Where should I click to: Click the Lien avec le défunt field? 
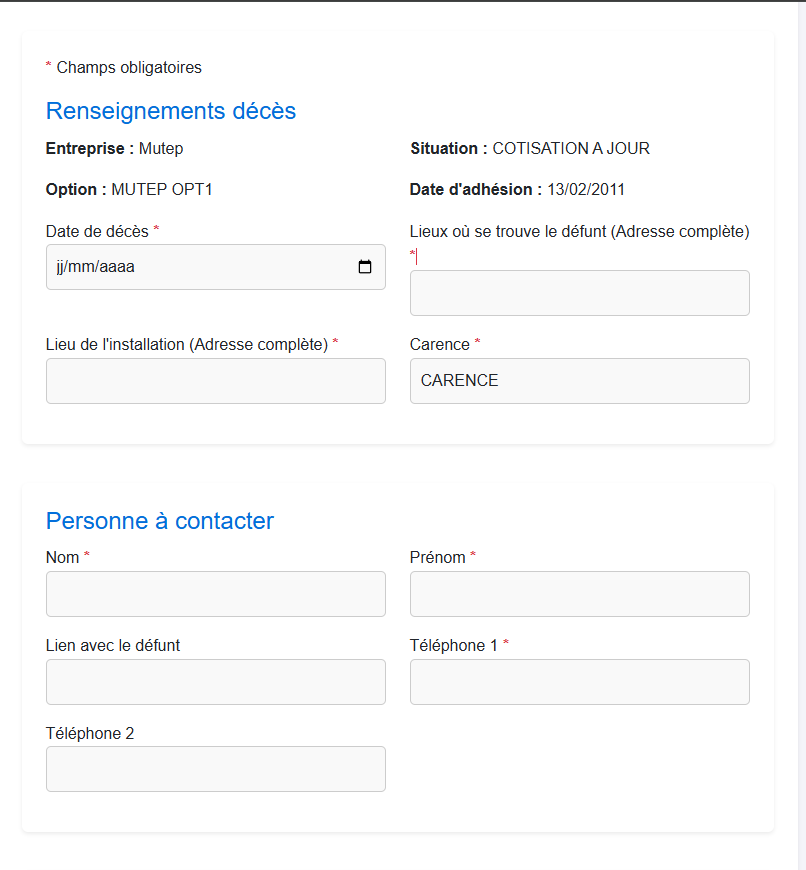(x=215, y=681)
